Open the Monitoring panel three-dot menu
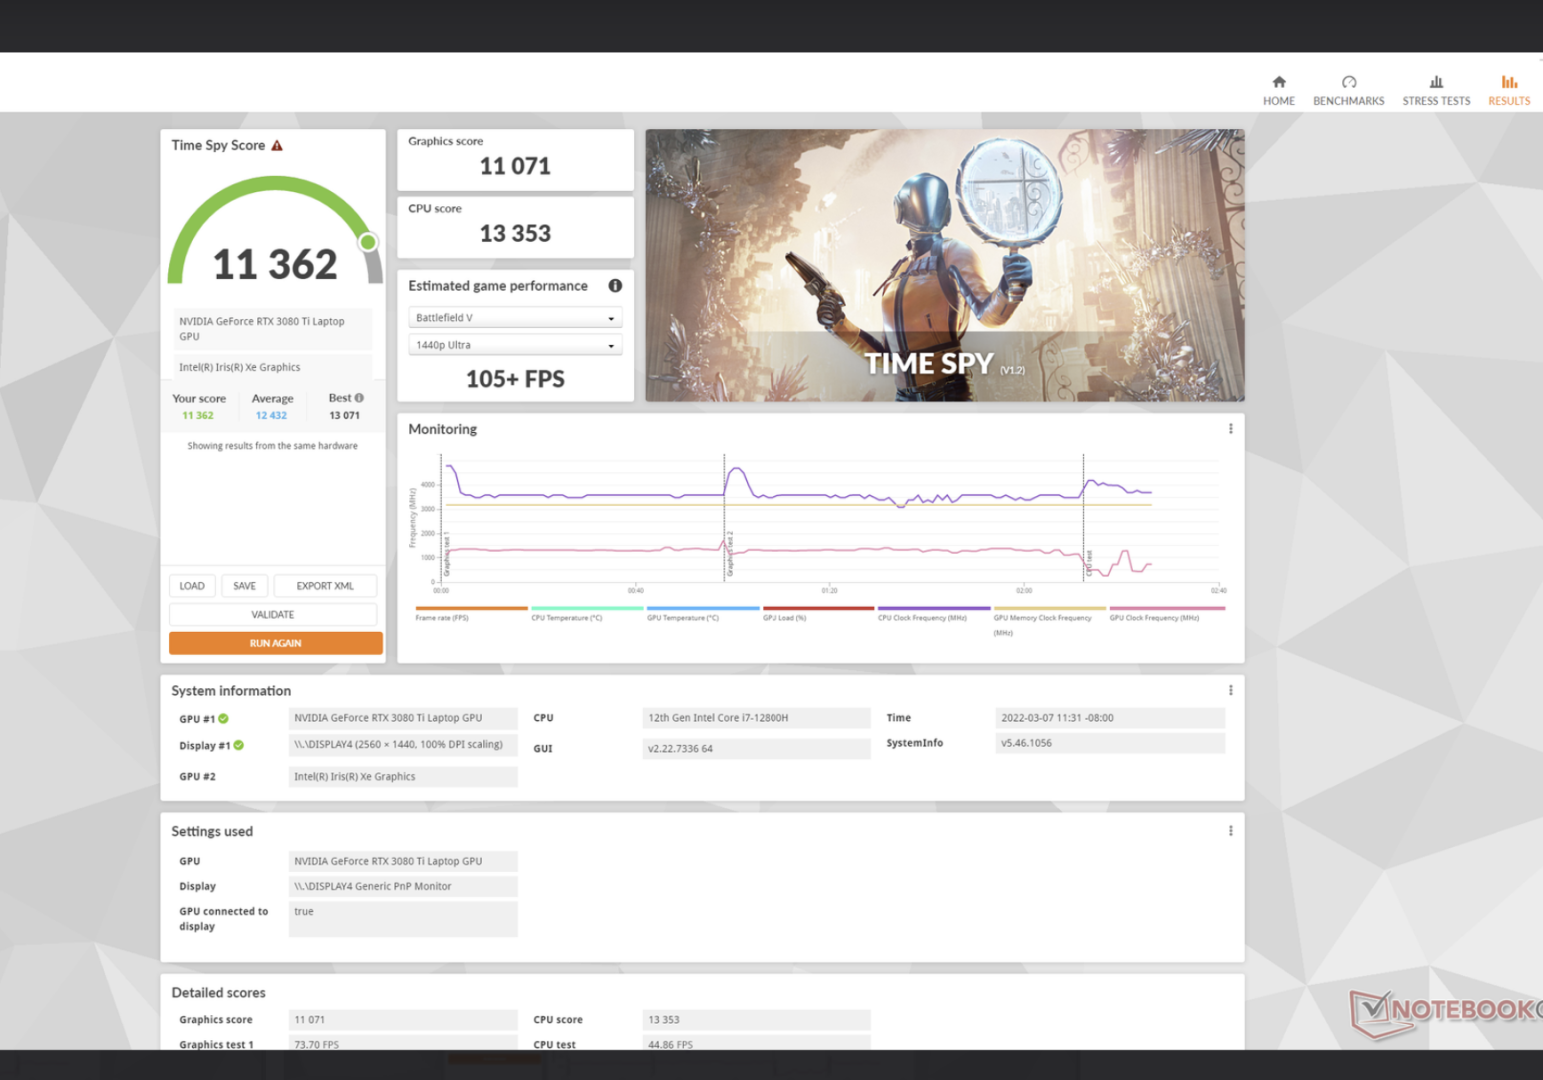 (x=1230, y=429)
